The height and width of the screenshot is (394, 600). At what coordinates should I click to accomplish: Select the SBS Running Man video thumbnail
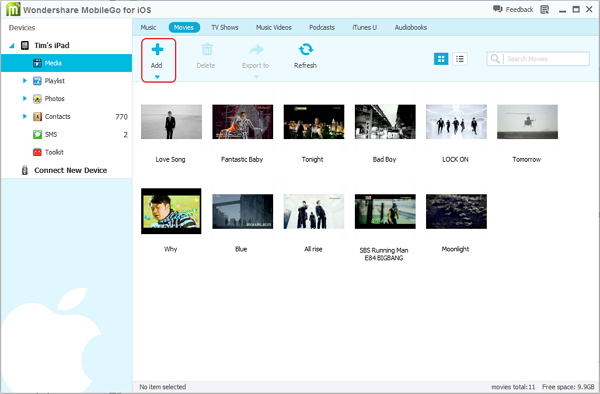tap(385, 211)
